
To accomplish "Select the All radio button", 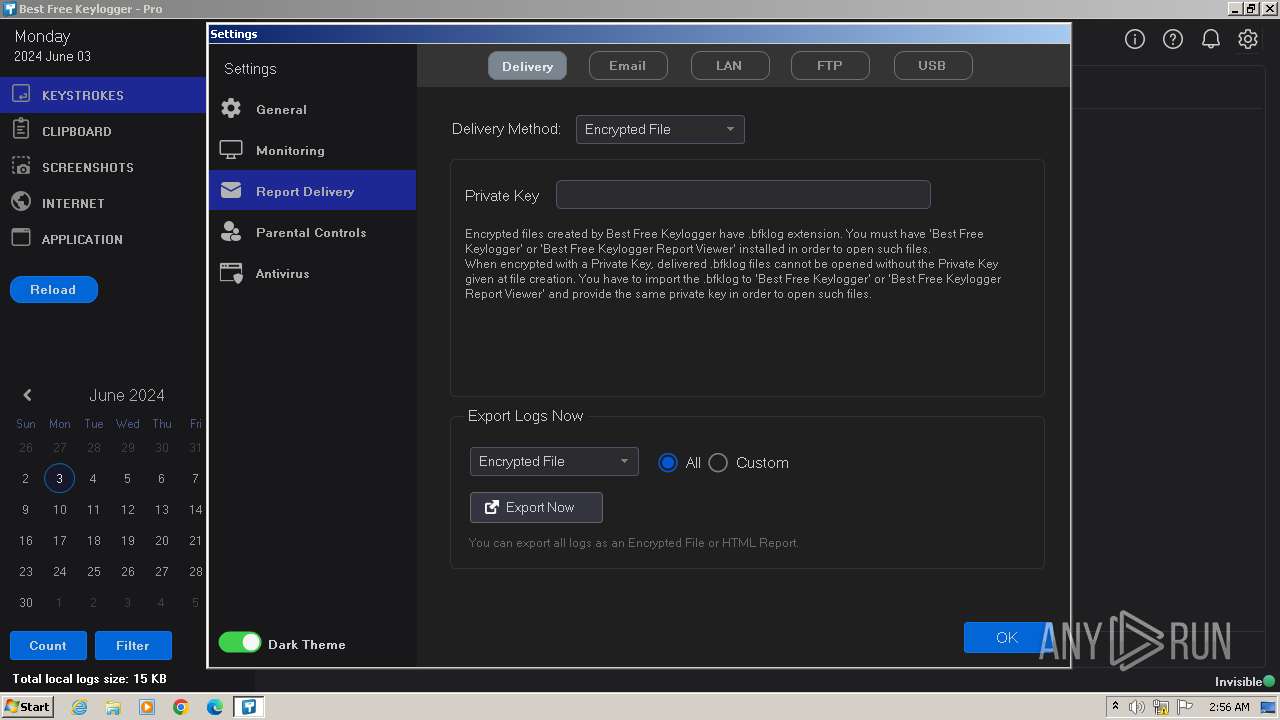I will coord(668,462).
